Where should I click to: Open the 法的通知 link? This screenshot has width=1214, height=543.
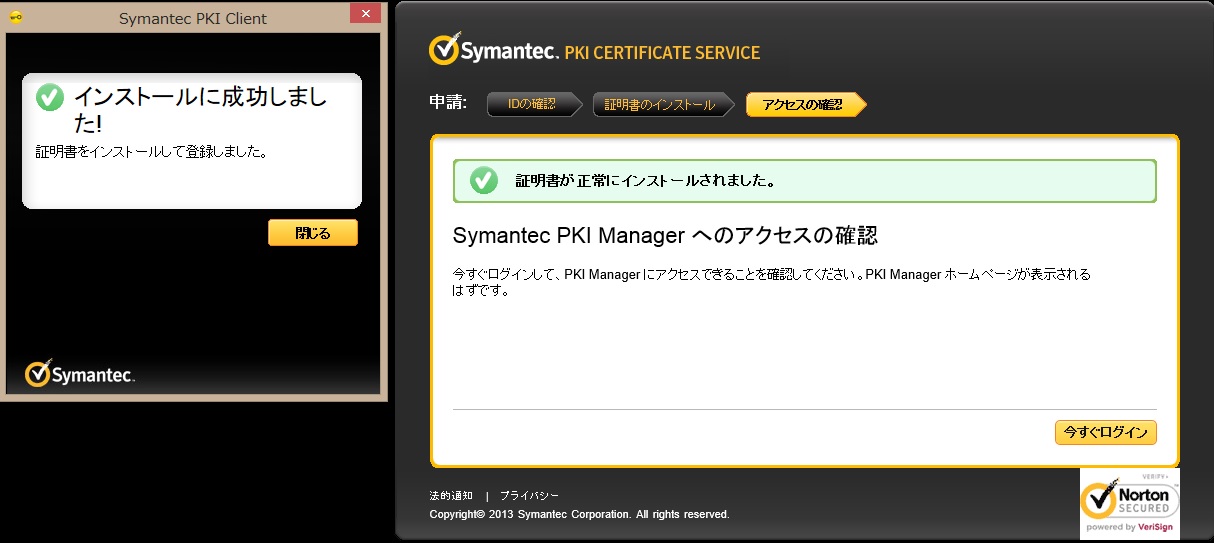[x=451, y=495]
